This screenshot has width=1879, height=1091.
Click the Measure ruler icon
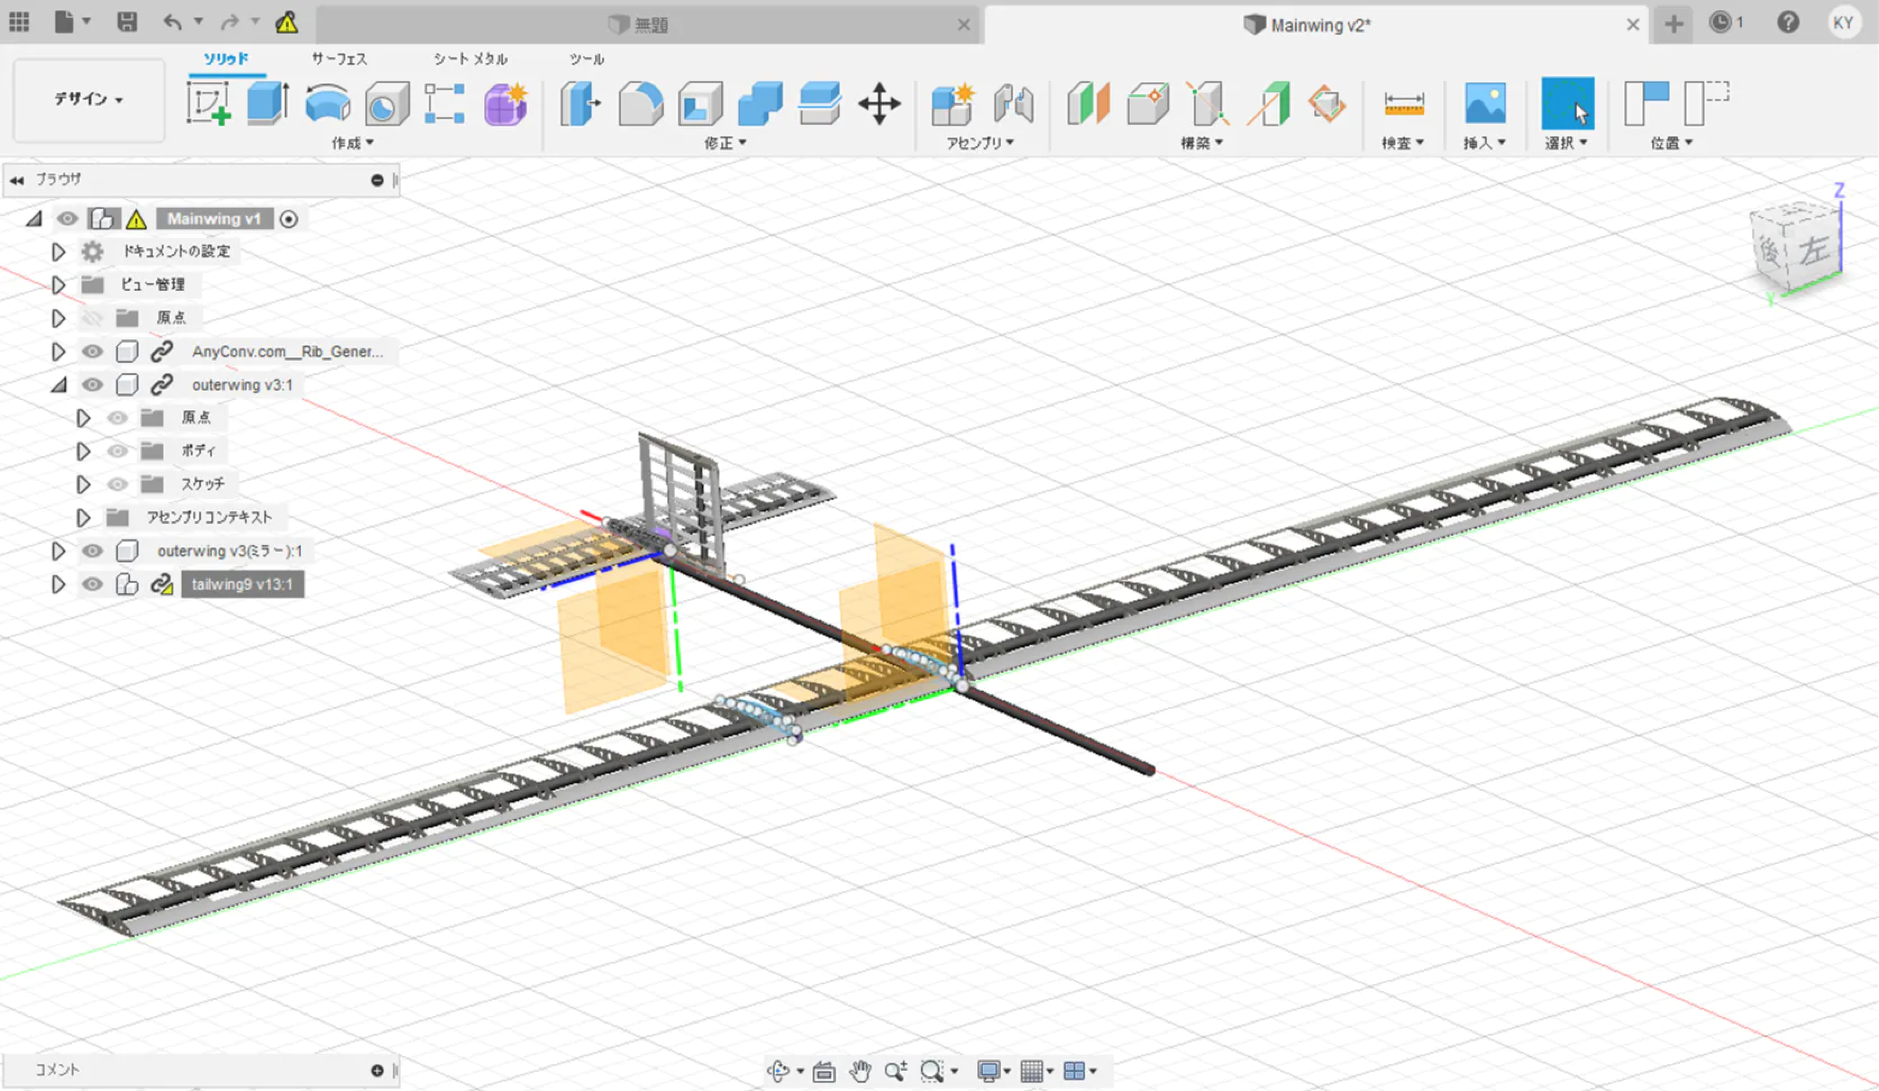(1403, 104)
